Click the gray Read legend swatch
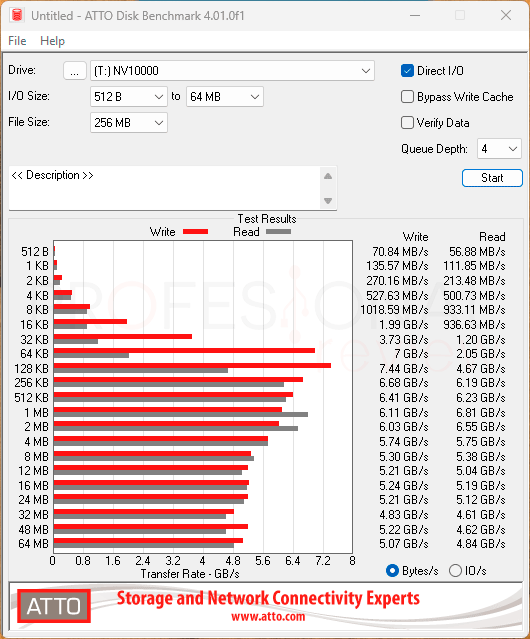The image size is (530, 639). pyautogui.click(x=278, y=232)
